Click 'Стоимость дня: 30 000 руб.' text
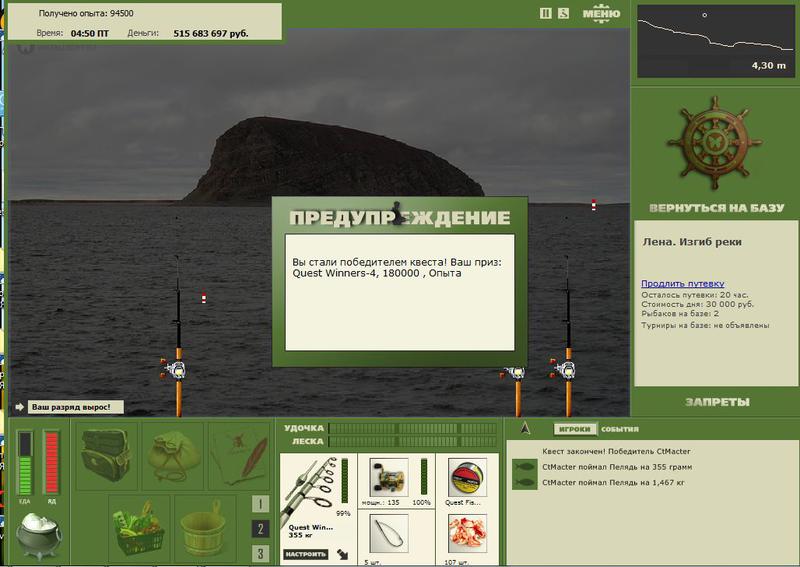 pos(697,304)
